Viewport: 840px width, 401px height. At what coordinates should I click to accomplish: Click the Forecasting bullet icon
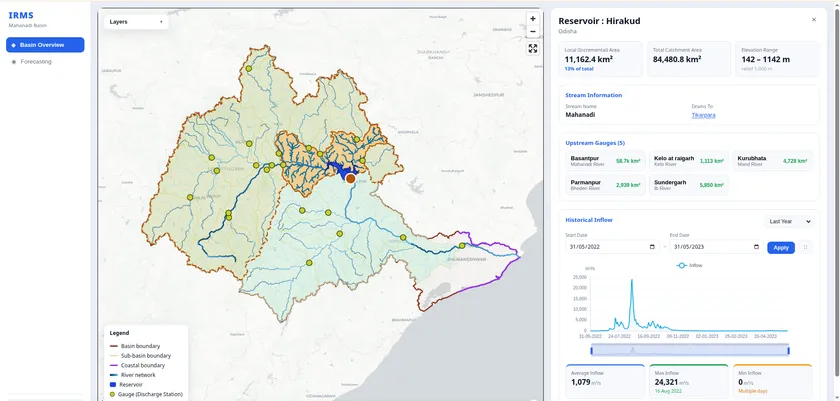point(13,62)
